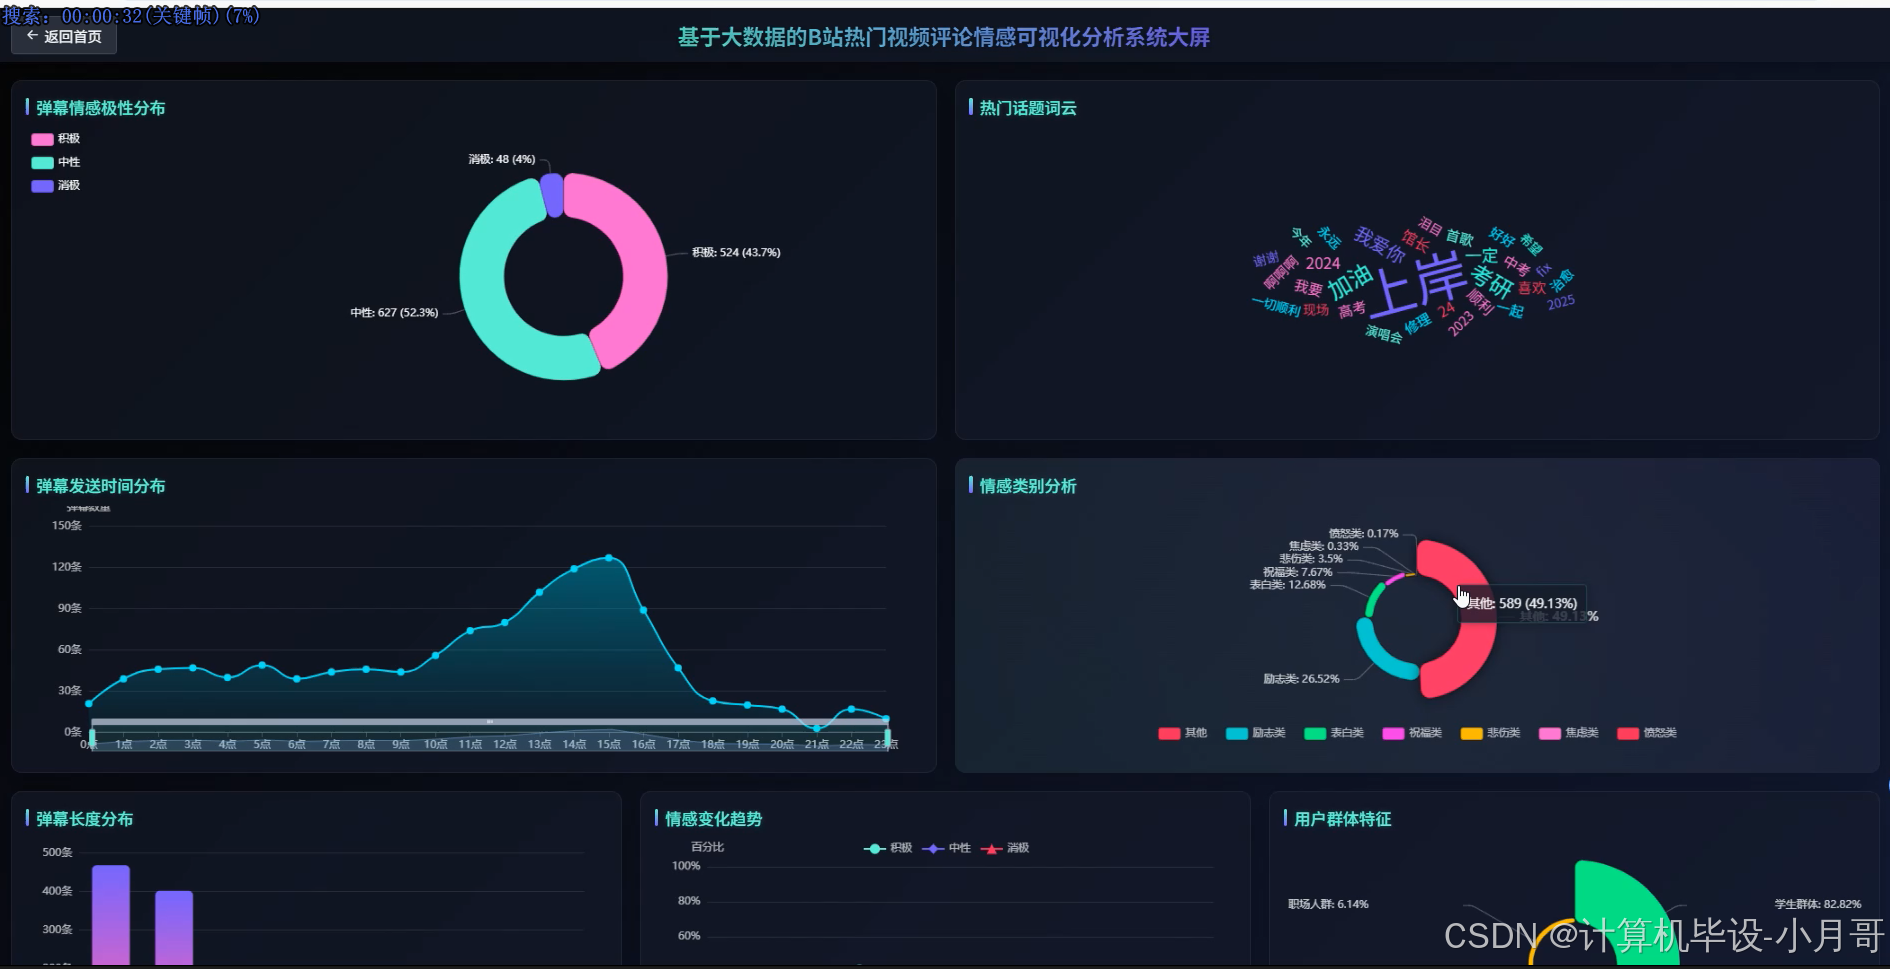Viewport: 1890px width, 969px height.
Task: Click the tallest bar in 弹幕长度分布
Action: click(x=111, y=915)
